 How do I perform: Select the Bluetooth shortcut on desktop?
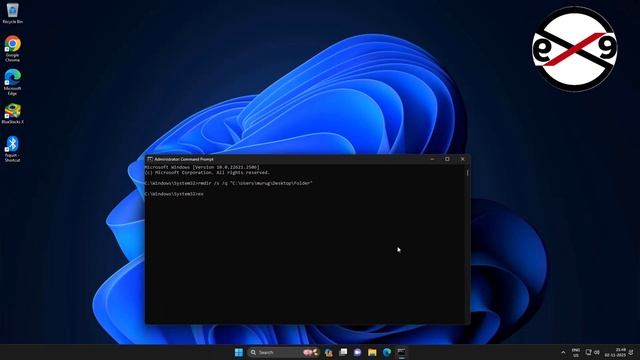point(12,149)
